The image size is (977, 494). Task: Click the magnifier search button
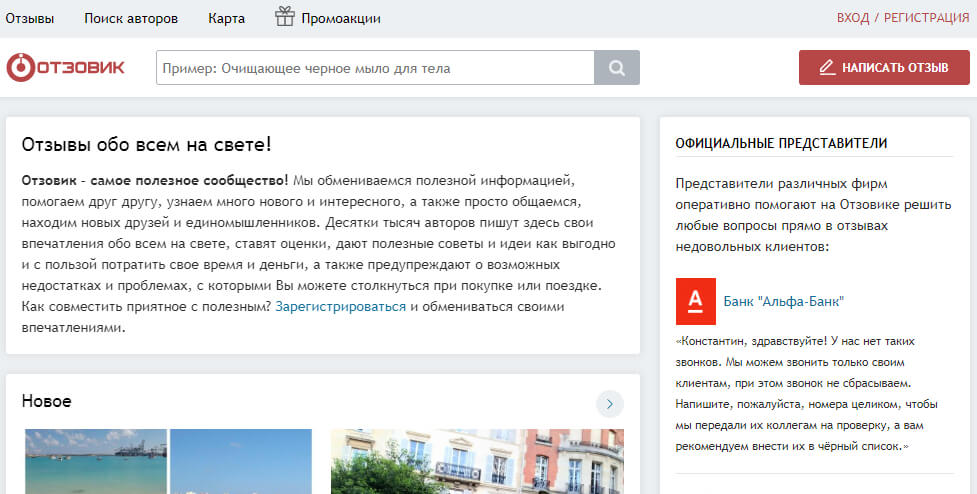point(617,68)
